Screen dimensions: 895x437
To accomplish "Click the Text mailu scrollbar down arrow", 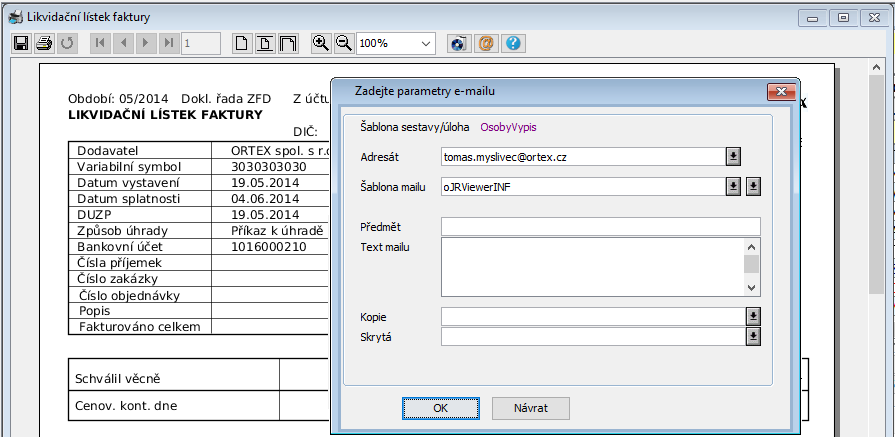I will [x=752, y=288].
